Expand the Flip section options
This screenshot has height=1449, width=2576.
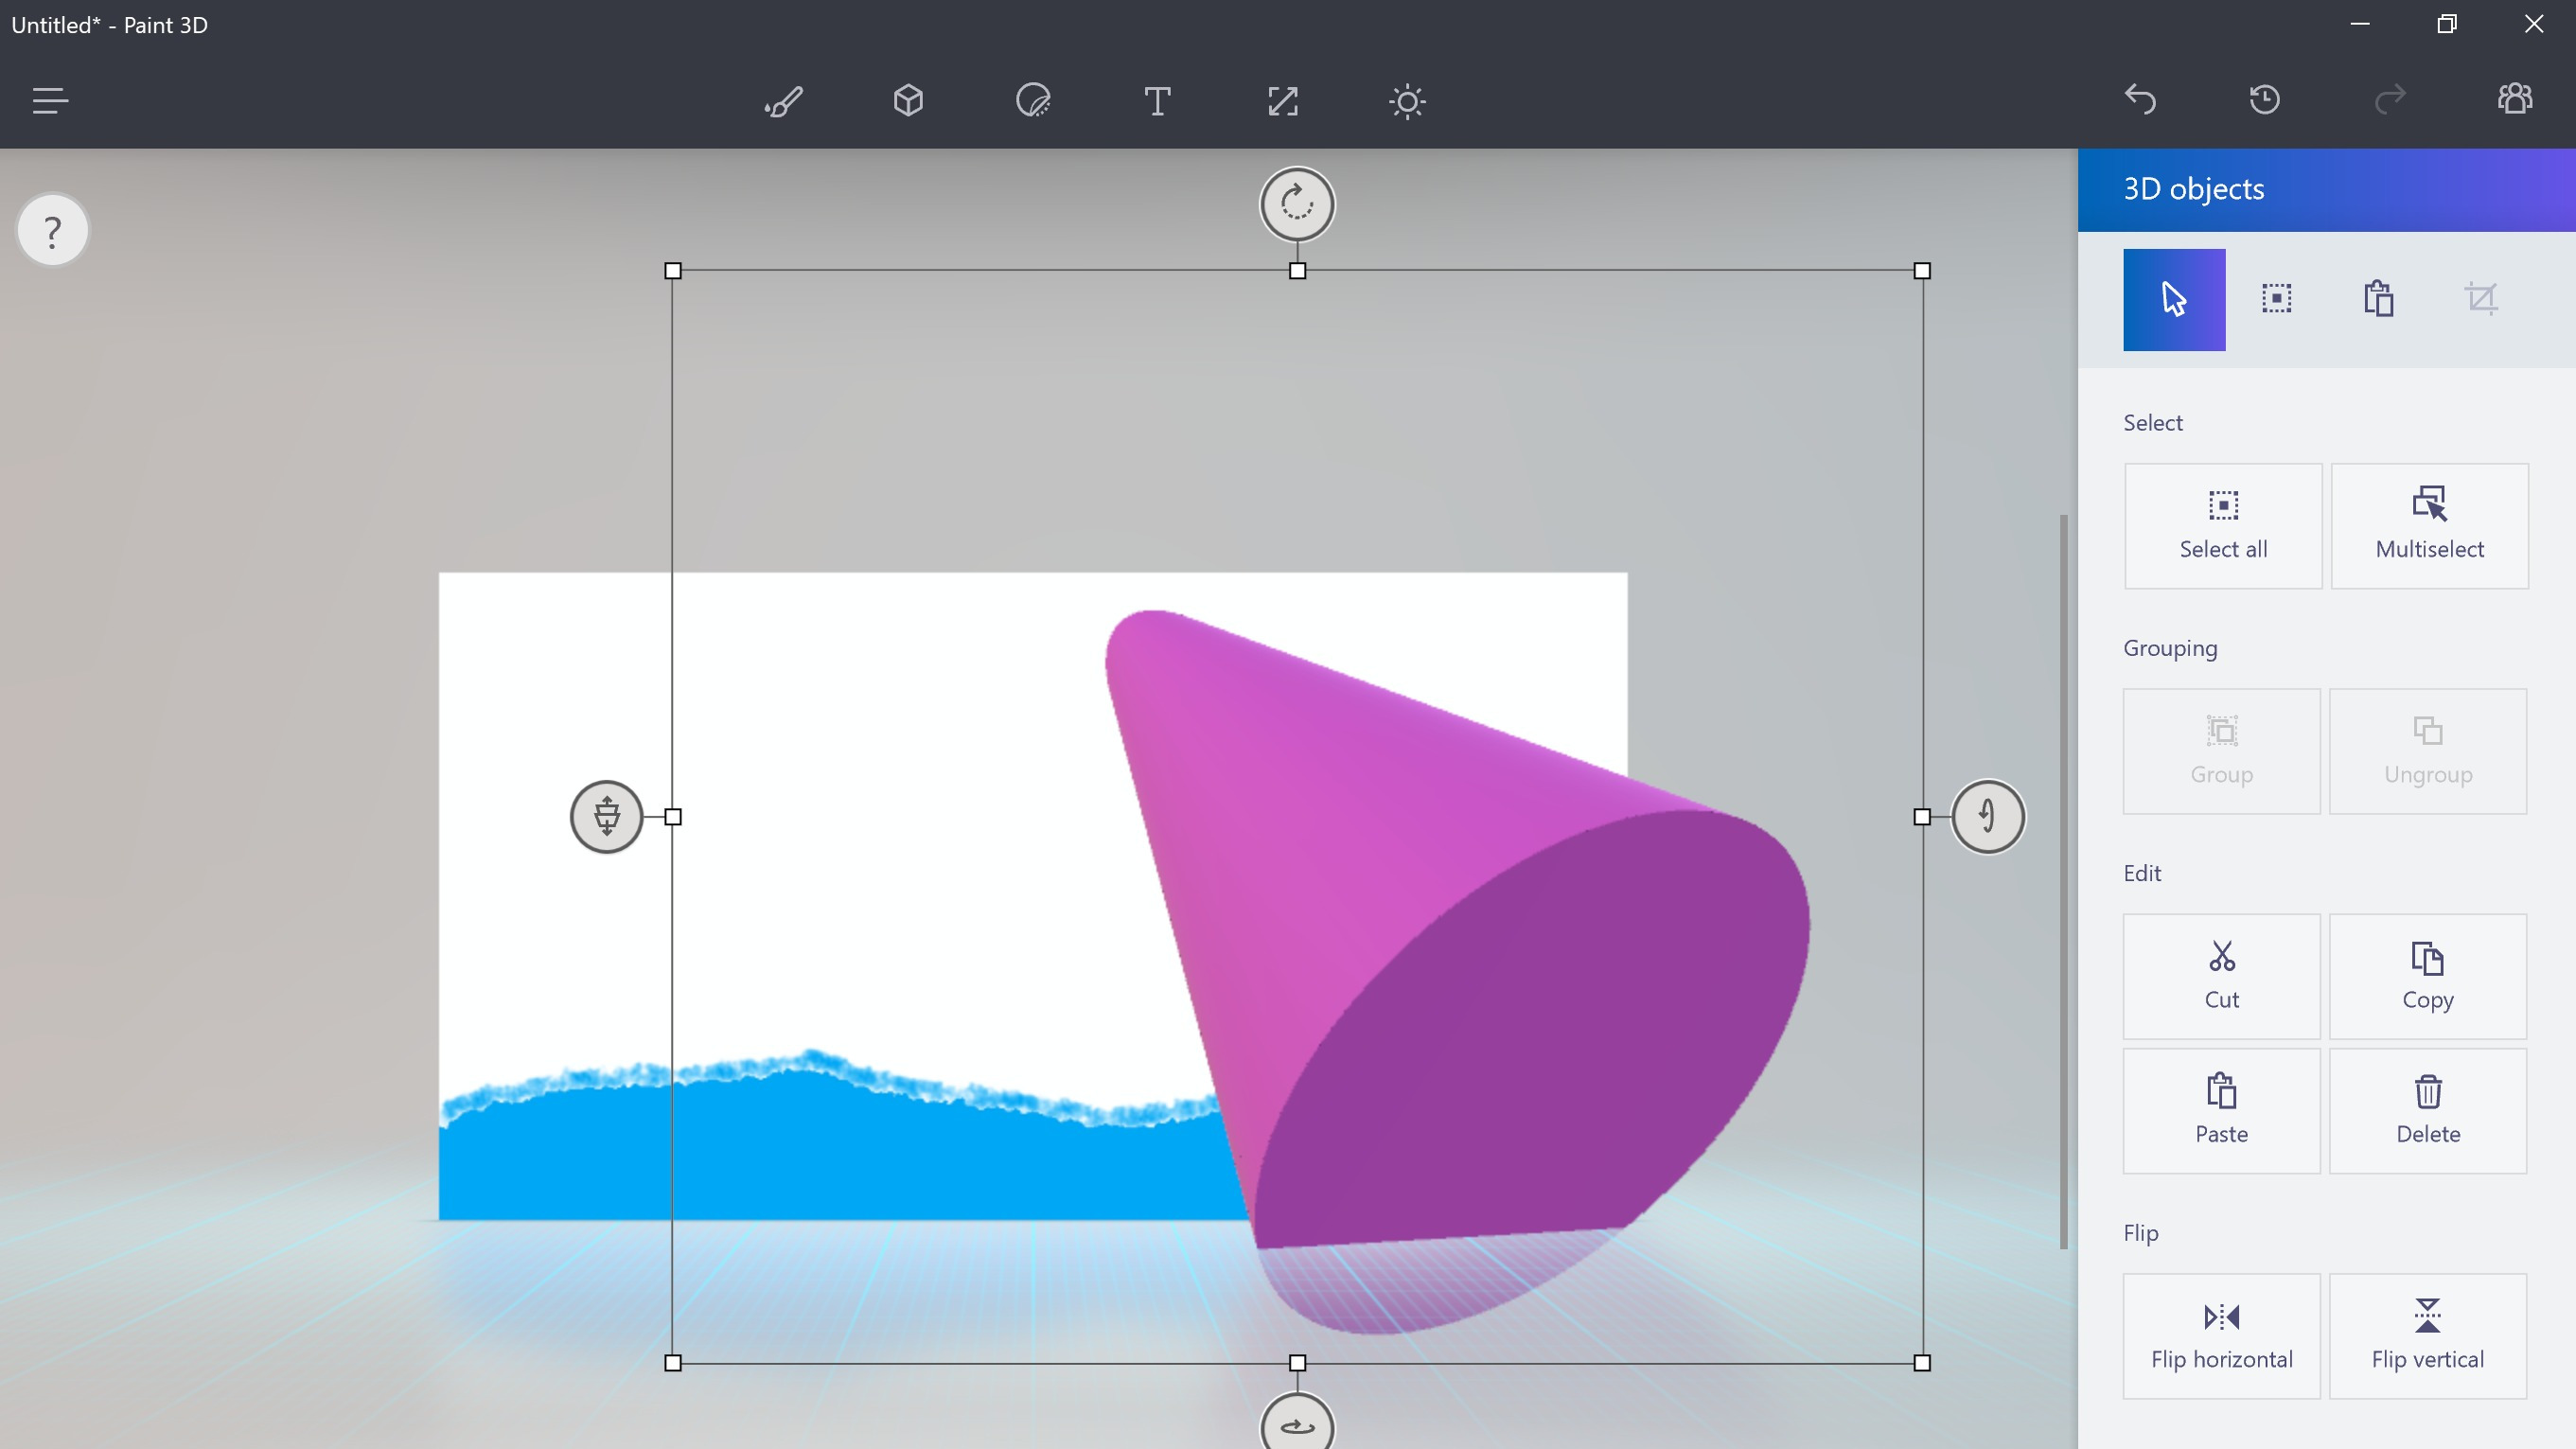click(2139, 1233)
